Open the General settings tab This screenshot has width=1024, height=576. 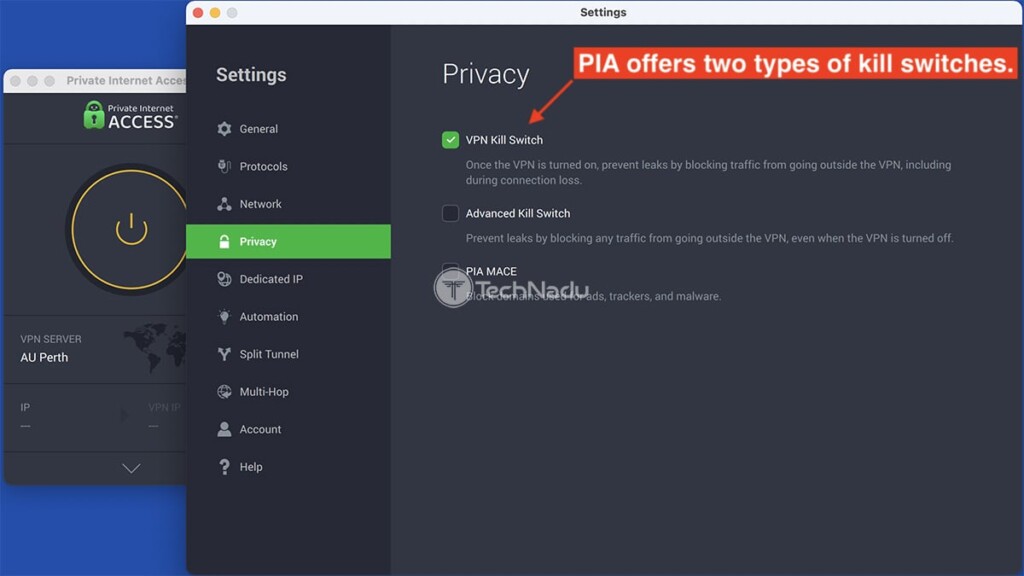click(x=289, y=129)
